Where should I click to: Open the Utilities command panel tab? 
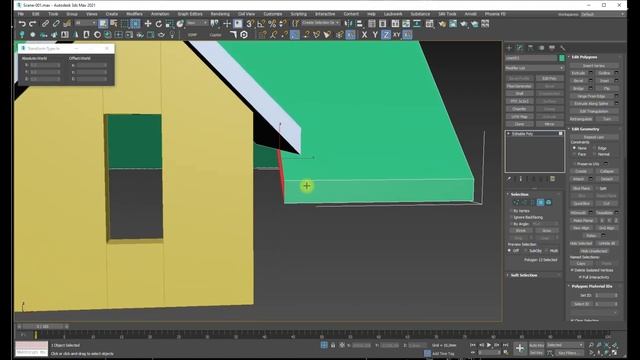562,48
